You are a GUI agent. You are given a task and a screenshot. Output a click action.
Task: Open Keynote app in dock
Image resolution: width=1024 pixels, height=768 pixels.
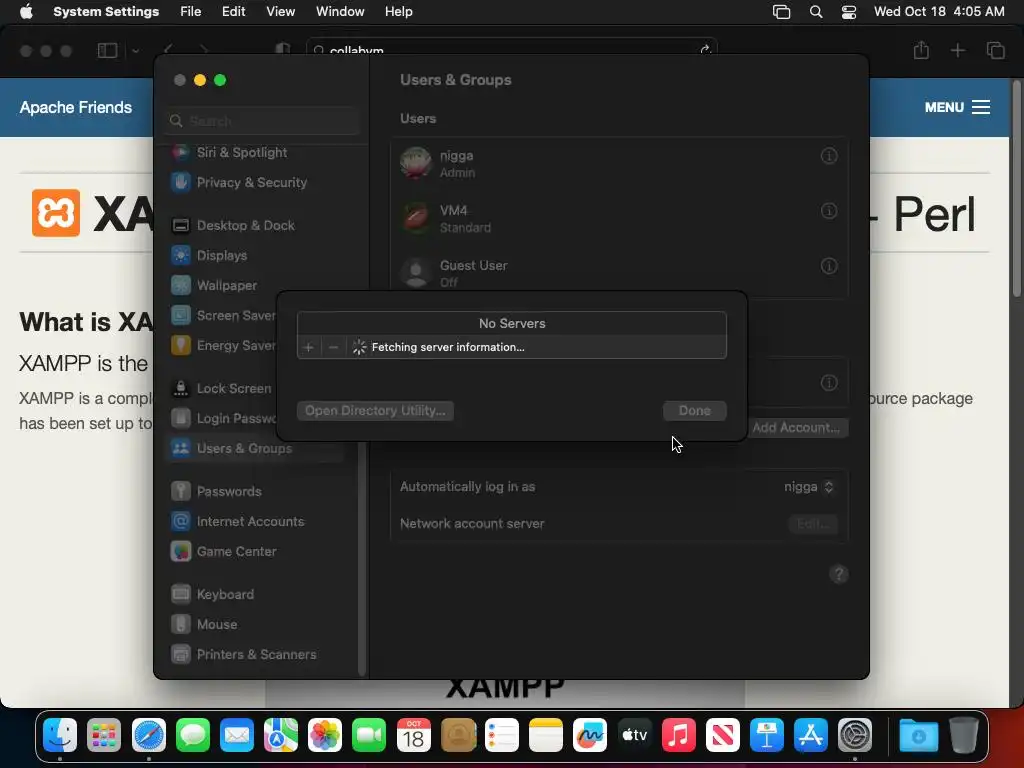point(767,735)
